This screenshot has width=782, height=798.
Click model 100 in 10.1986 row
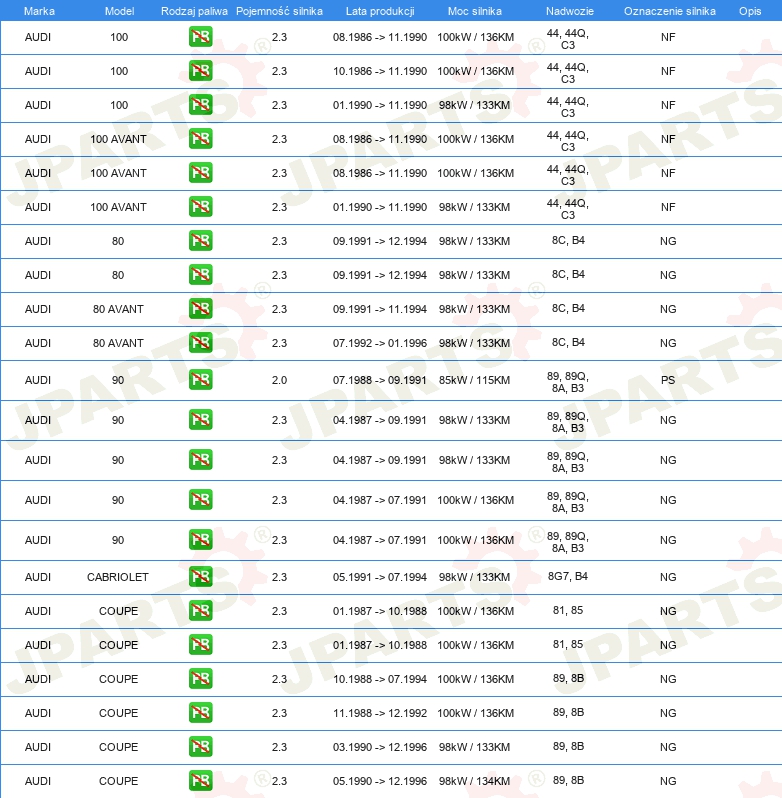(119, 71)
